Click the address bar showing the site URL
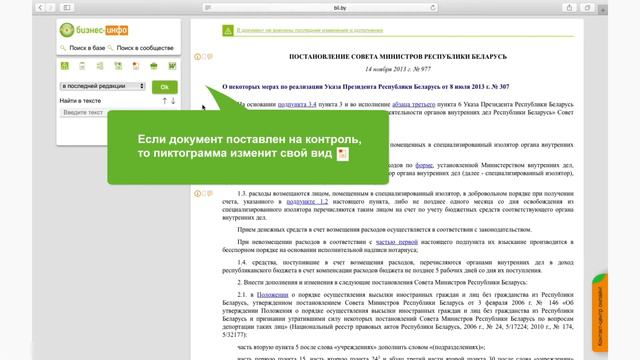640x360 pixels. pos(320,7)
